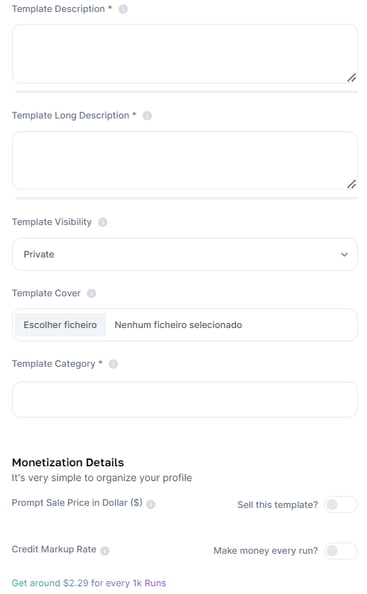Open the Template Category selection field
This screenshot has width=367, height=594.
184,400
